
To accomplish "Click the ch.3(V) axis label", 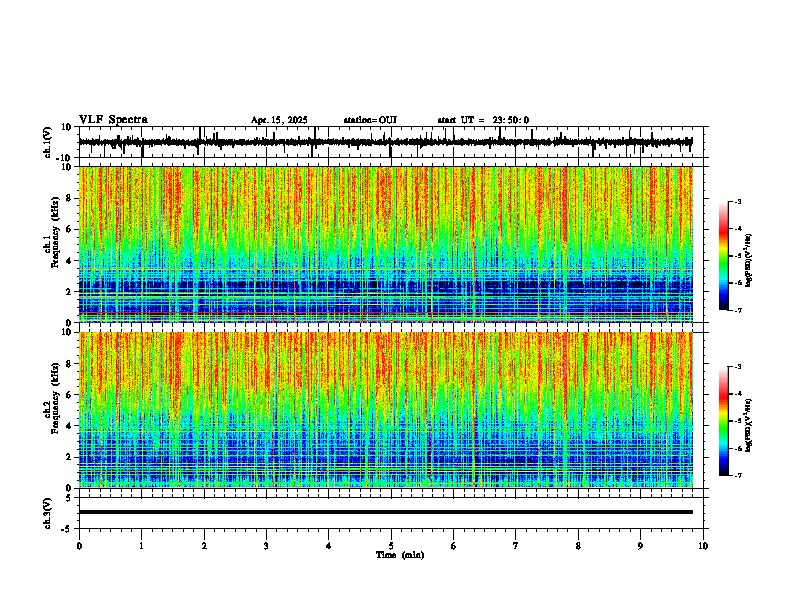I will (x=48, y=513).
